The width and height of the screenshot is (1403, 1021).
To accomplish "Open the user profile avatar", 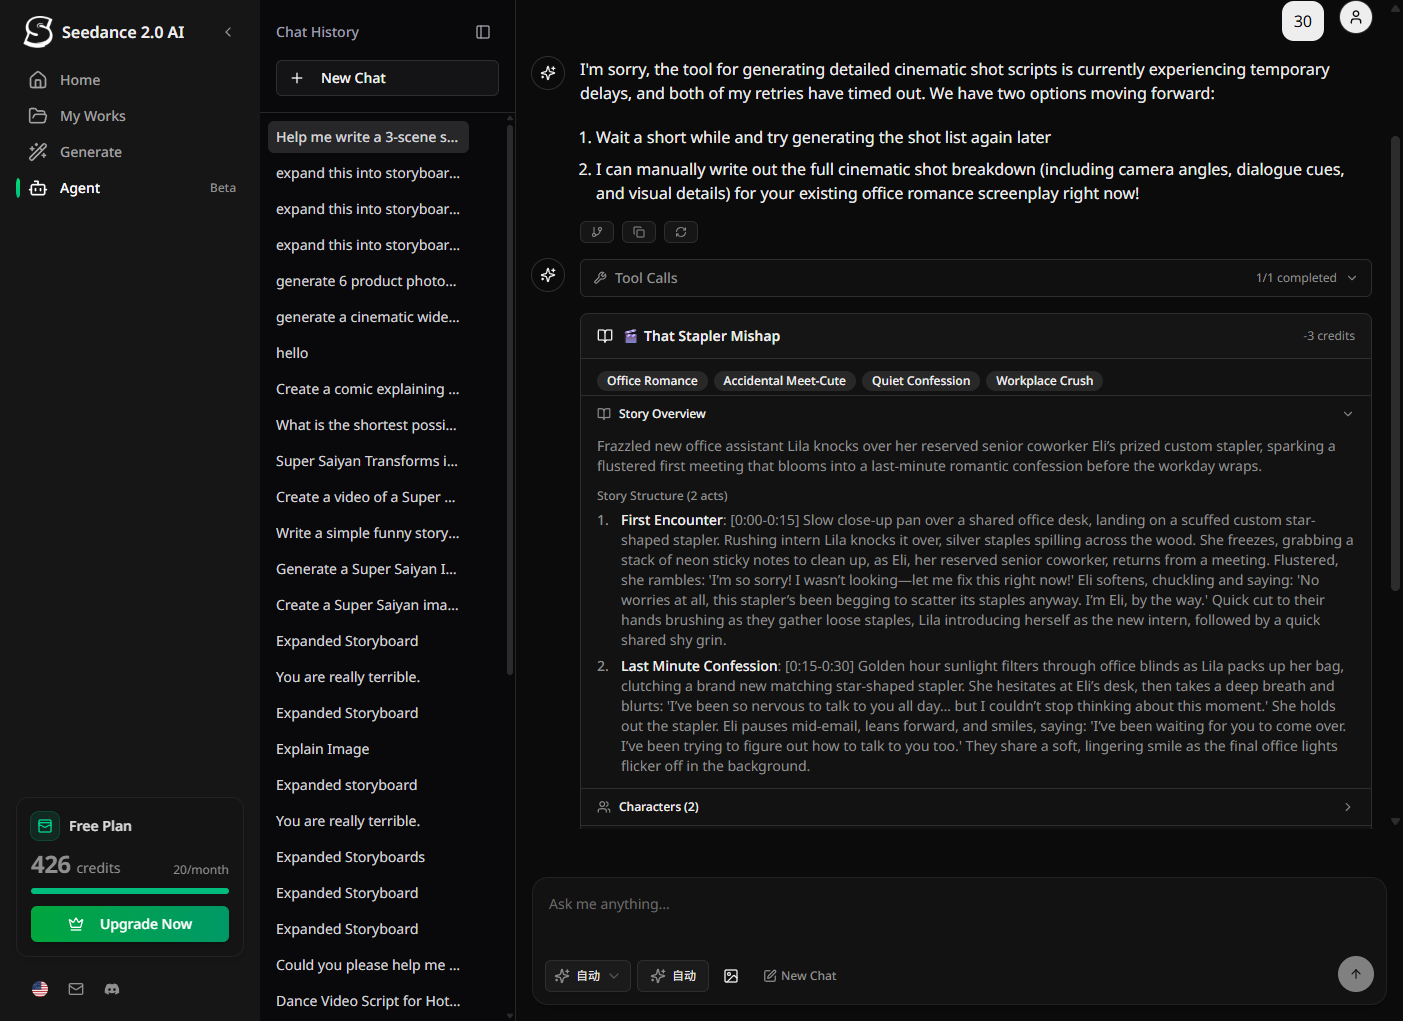I will click(x=1355, y=18).
